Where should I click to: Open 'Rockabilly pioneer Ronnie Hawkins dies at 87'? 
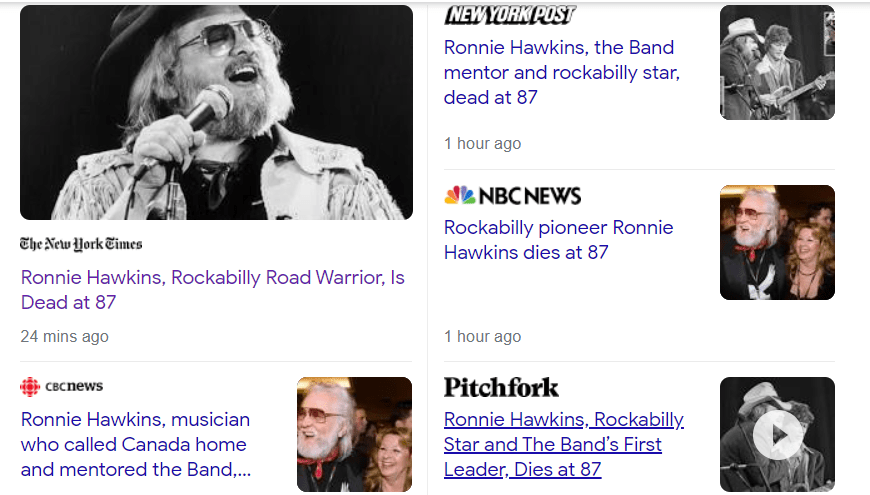pos(558,240)
